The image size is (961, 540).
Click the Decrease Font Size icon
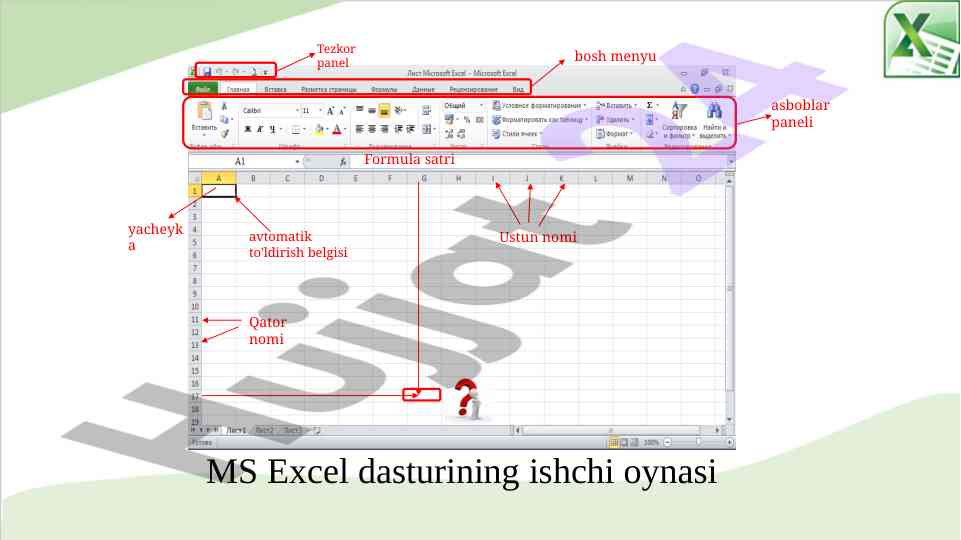coord(342,111)
